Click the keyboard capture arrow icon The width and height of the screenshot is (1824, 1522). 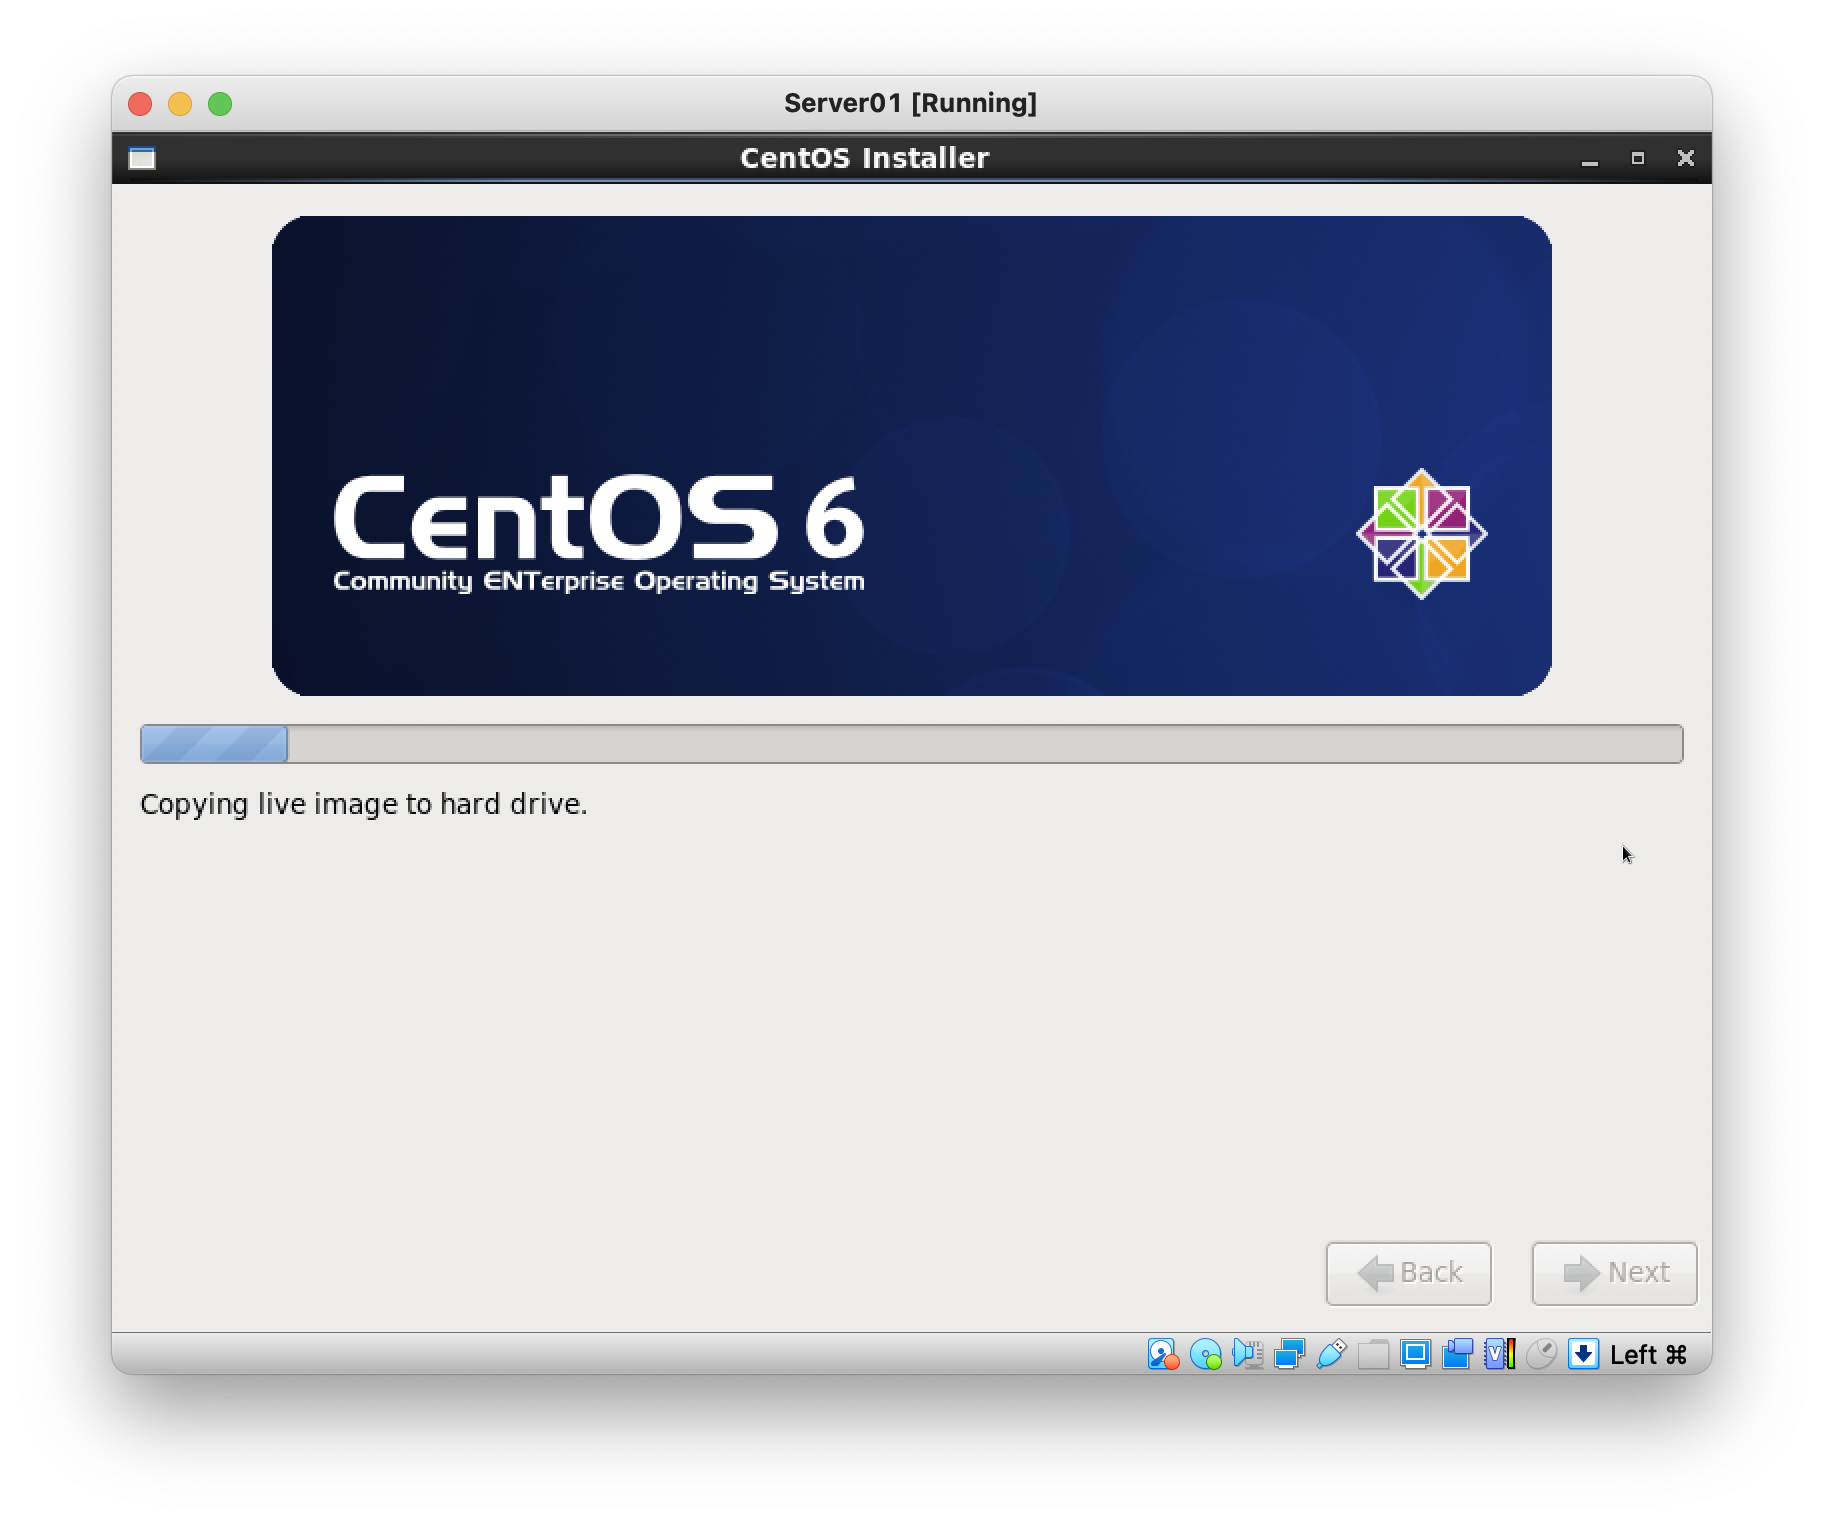[1584, 1354]
